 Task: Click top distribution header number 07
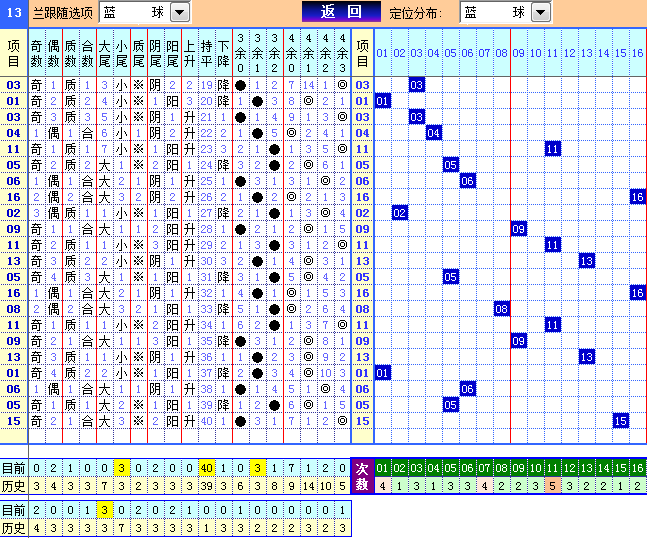coord(484,53)
